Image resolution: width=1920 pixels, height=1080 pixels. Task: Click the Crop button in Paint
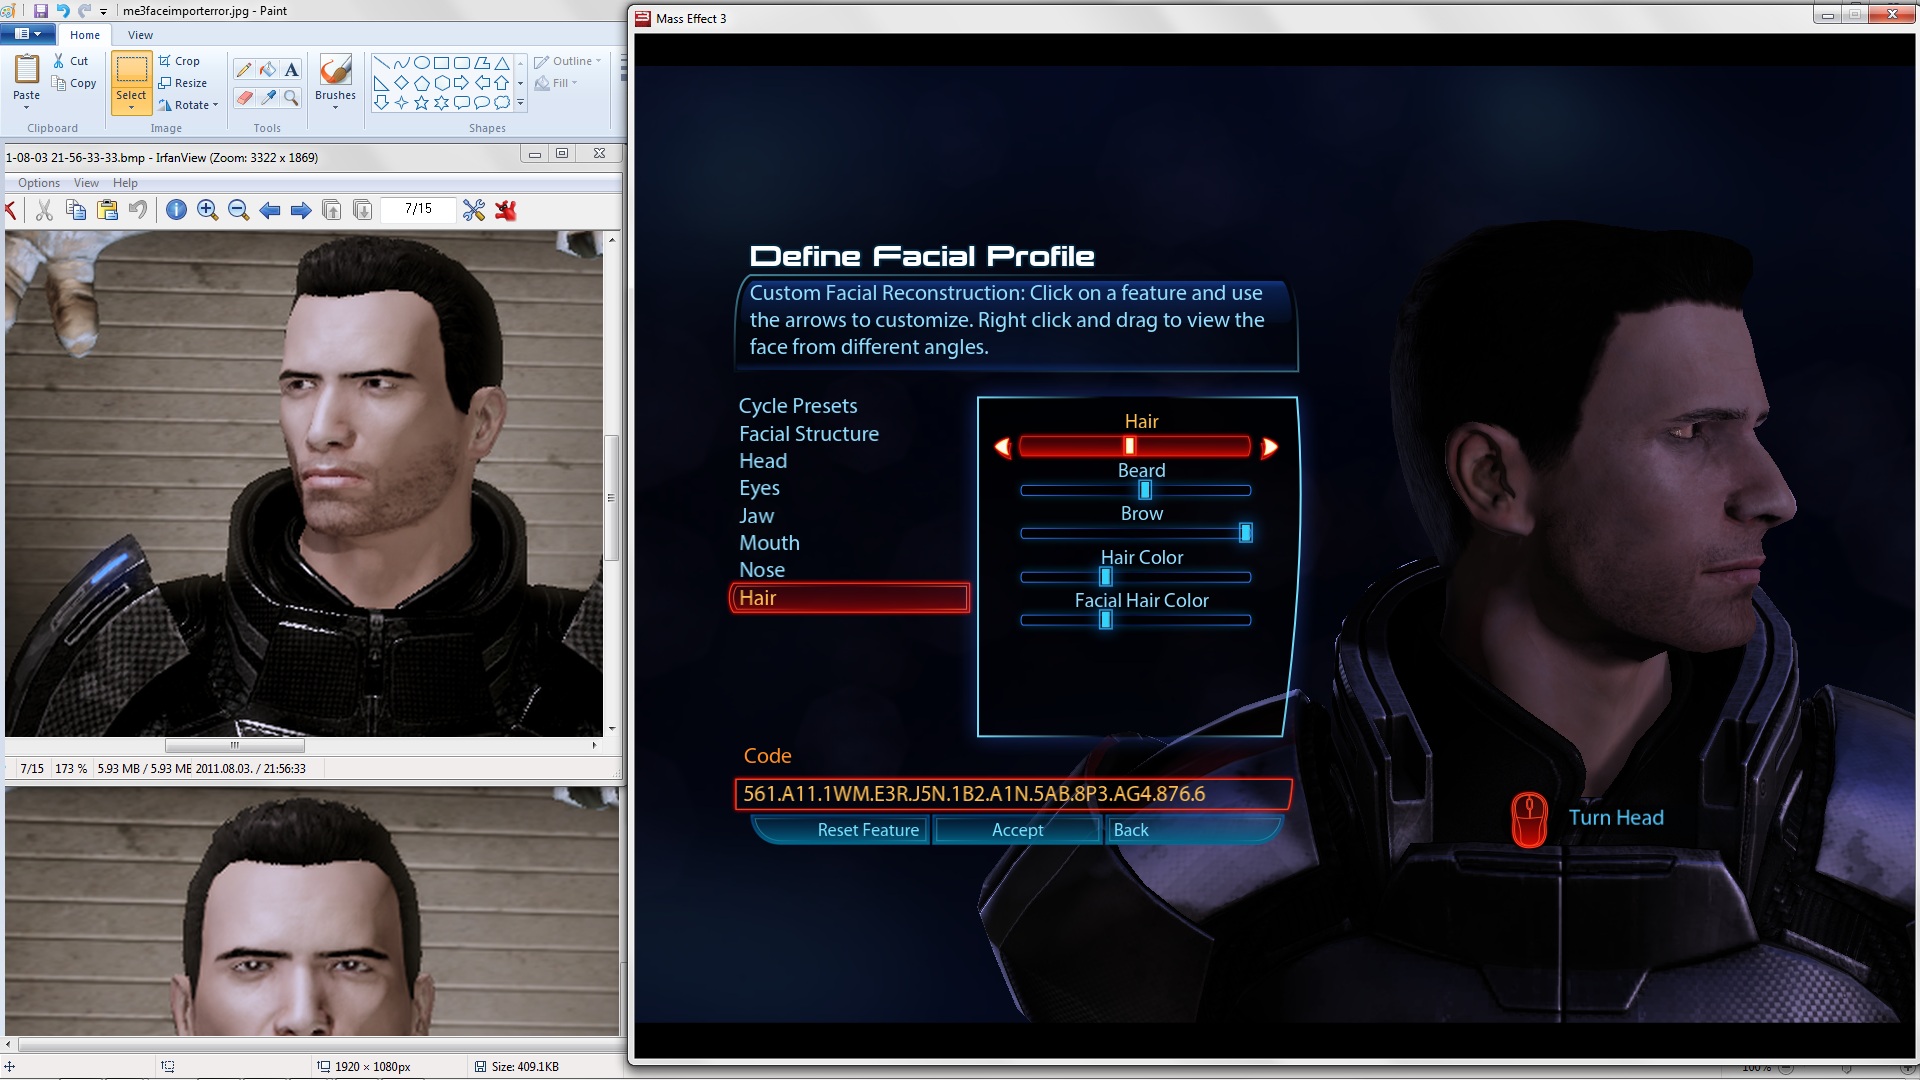pos(179,61)
